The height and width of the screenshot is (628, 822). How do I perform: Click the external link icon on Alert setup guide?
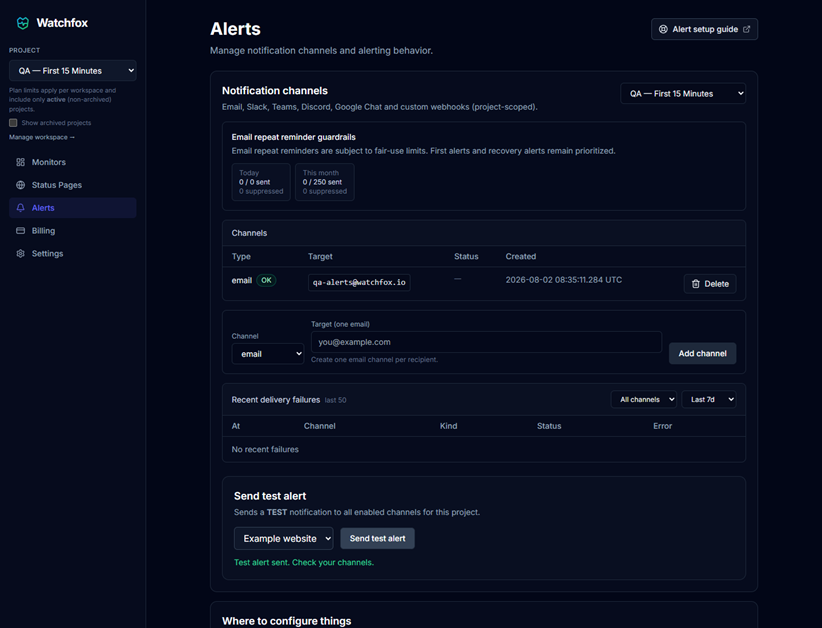(747, 29)
